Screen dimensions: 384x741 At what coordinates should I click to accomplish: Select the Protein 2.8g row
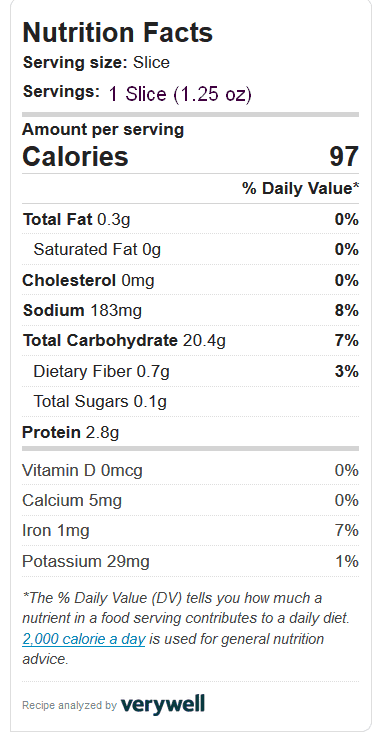(x=190, y=432)
